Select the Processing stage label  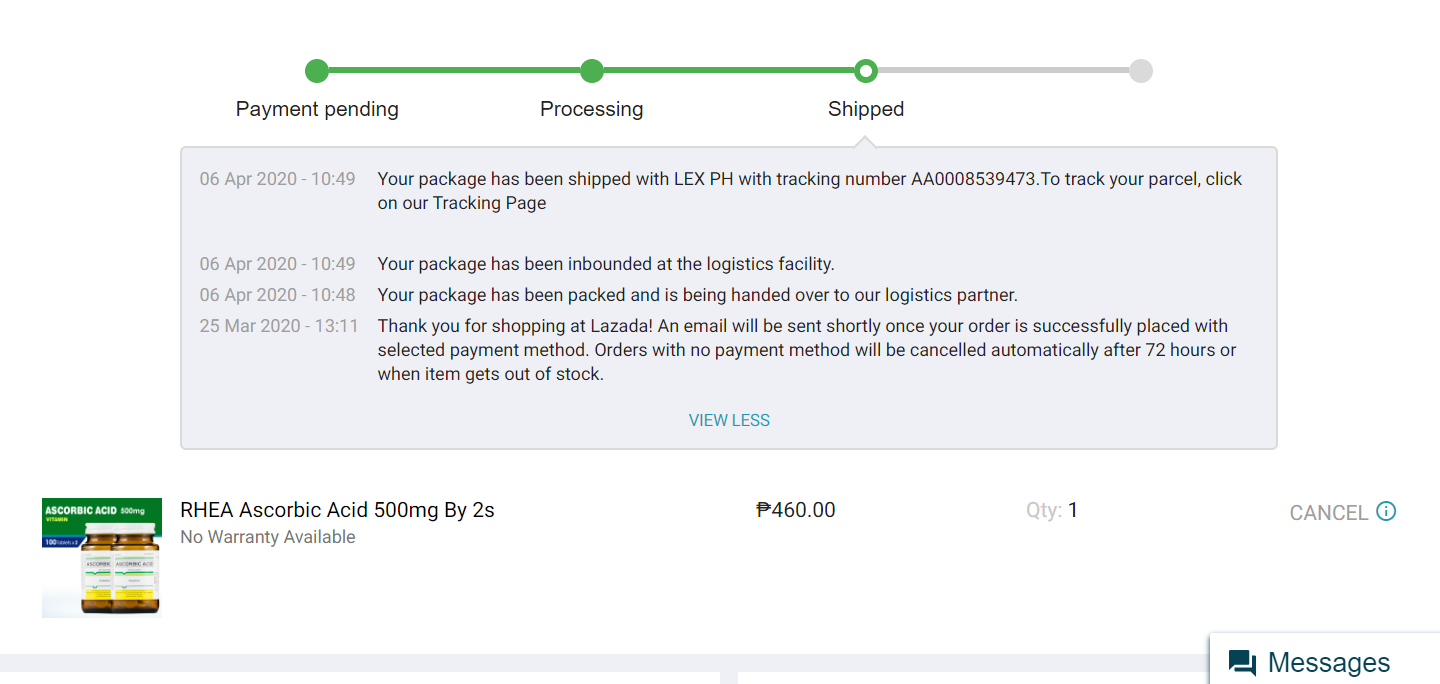(592, 109)
